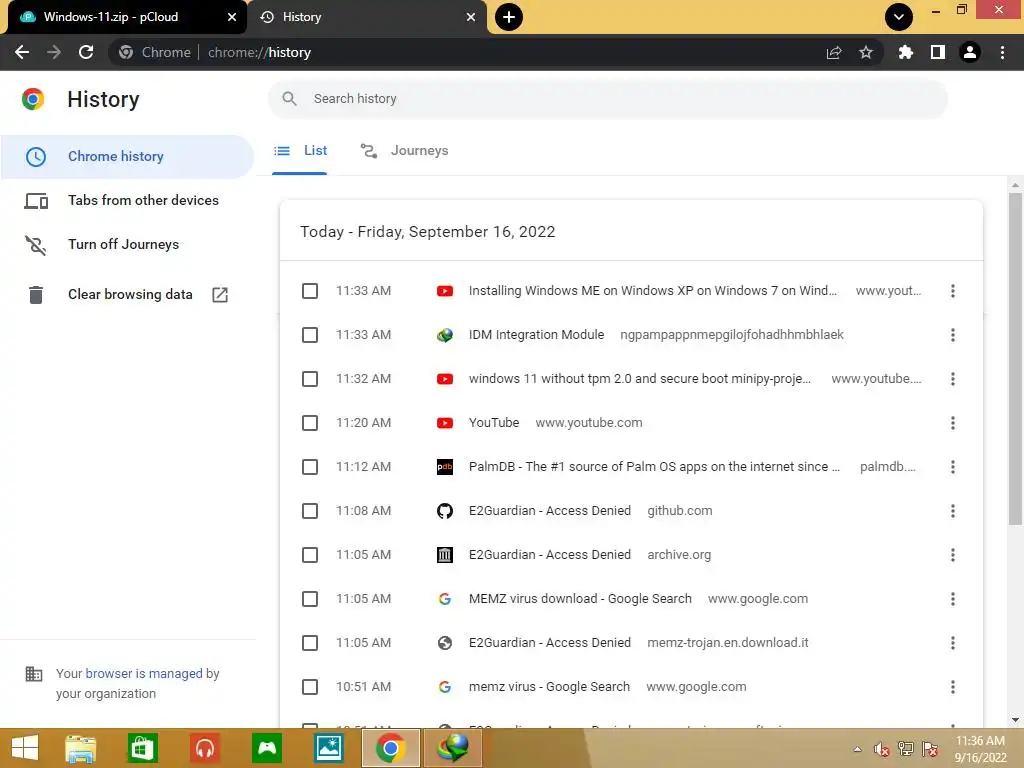Viewport: 1024px width, 768px height.
Task: Open the PalmDB history link
Action: pyautogui.click(x=654, y=467)
